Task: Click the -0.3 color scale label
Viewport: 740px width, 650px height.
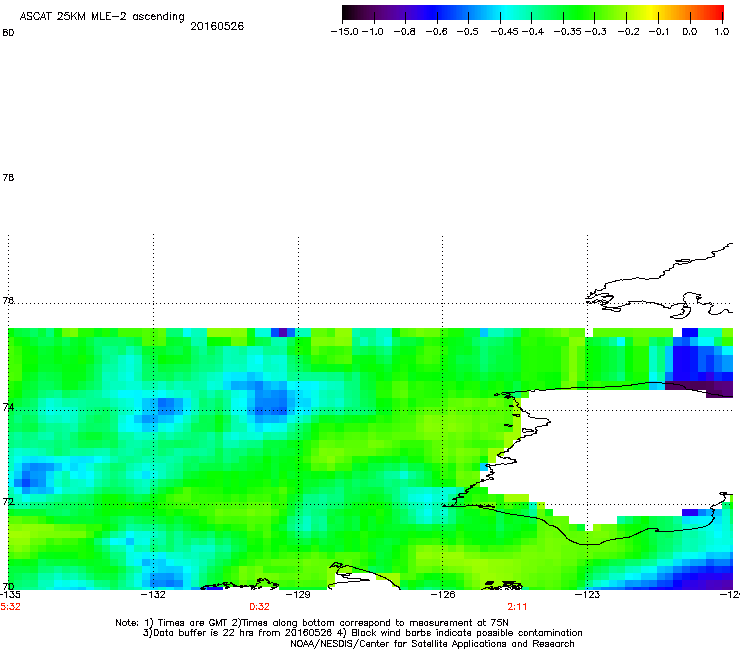Action: tap(596, 32)
